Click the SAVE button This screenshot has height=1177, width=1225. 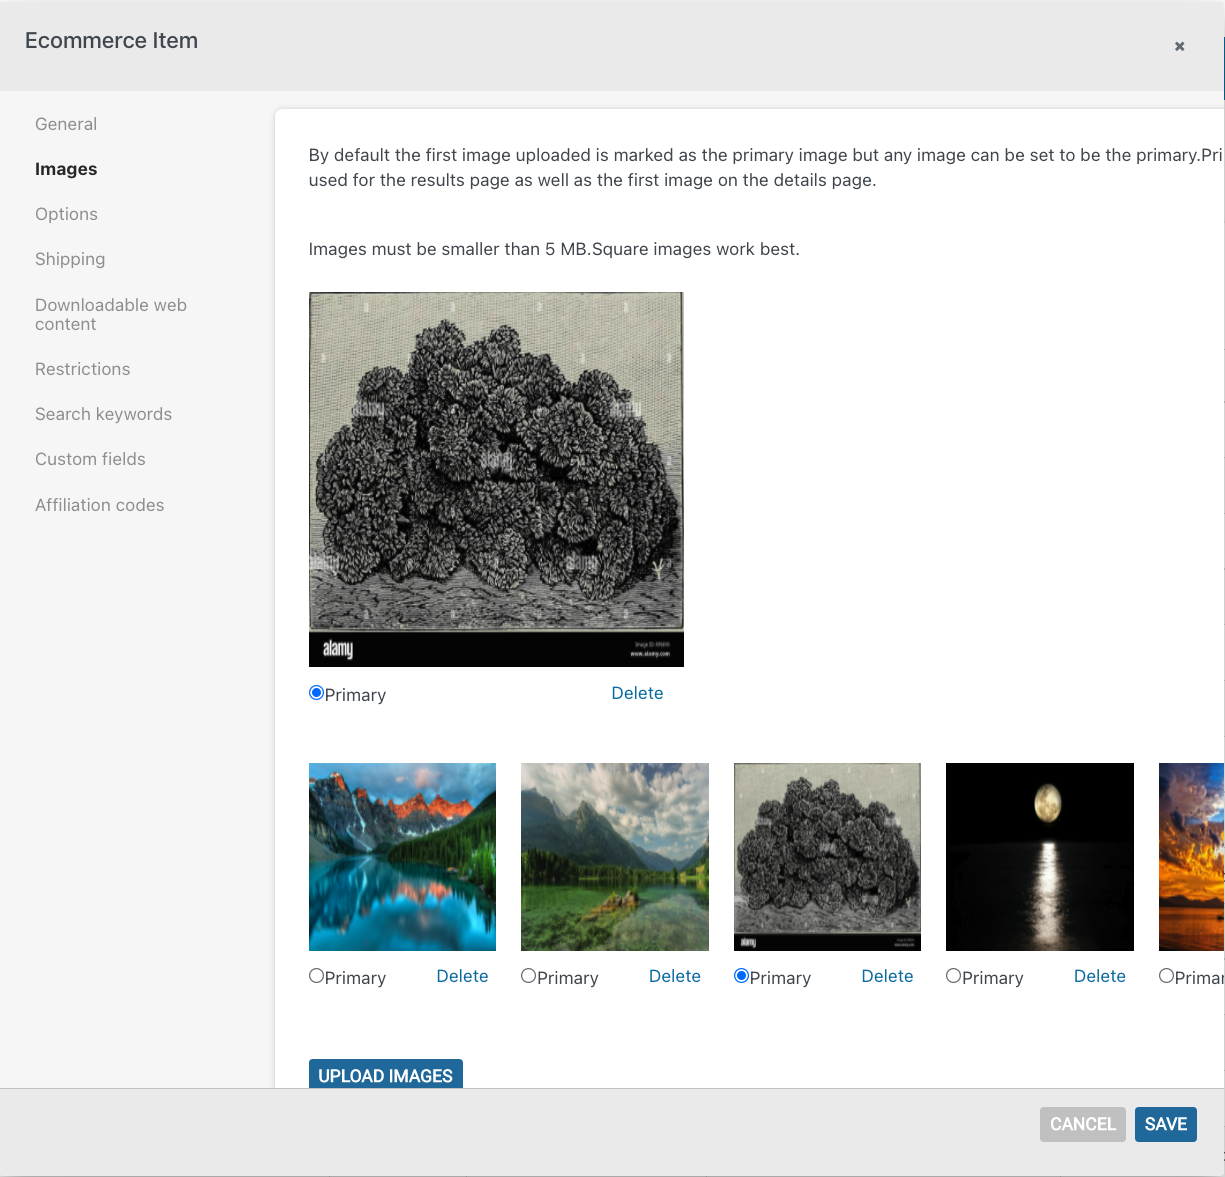coord(1166,1124)
